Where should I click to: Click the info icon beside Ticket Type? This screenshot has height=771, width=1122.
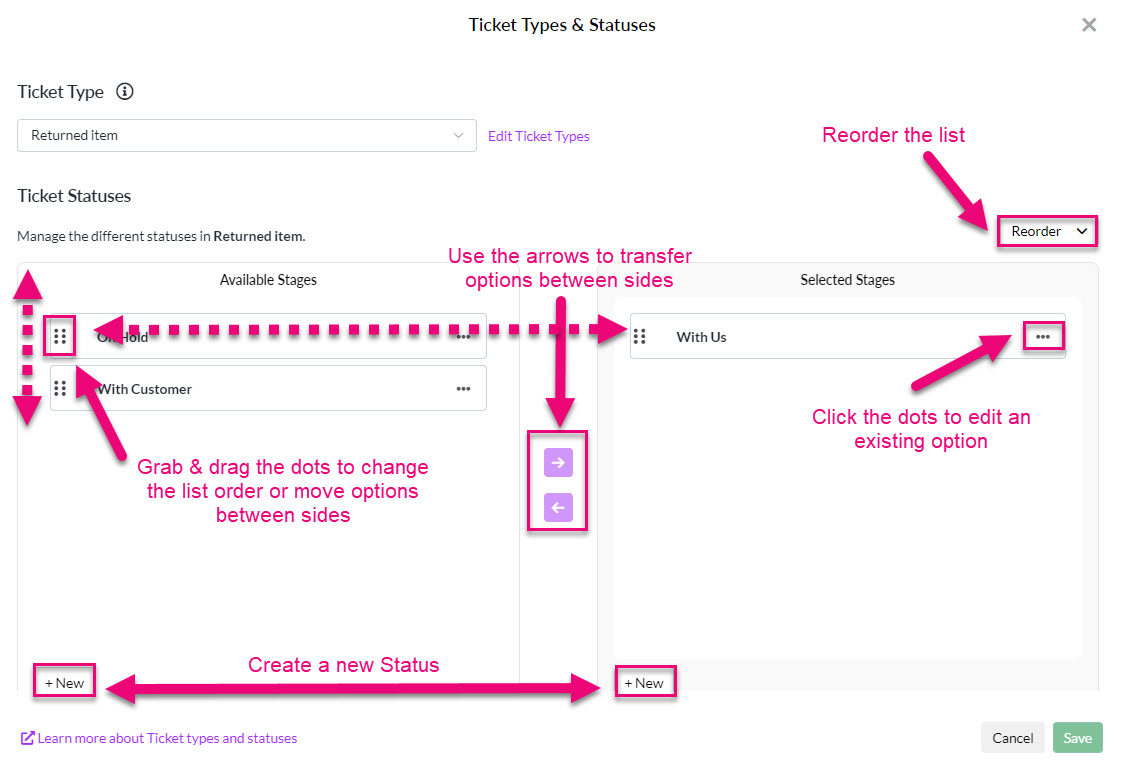tap(125, 92)
